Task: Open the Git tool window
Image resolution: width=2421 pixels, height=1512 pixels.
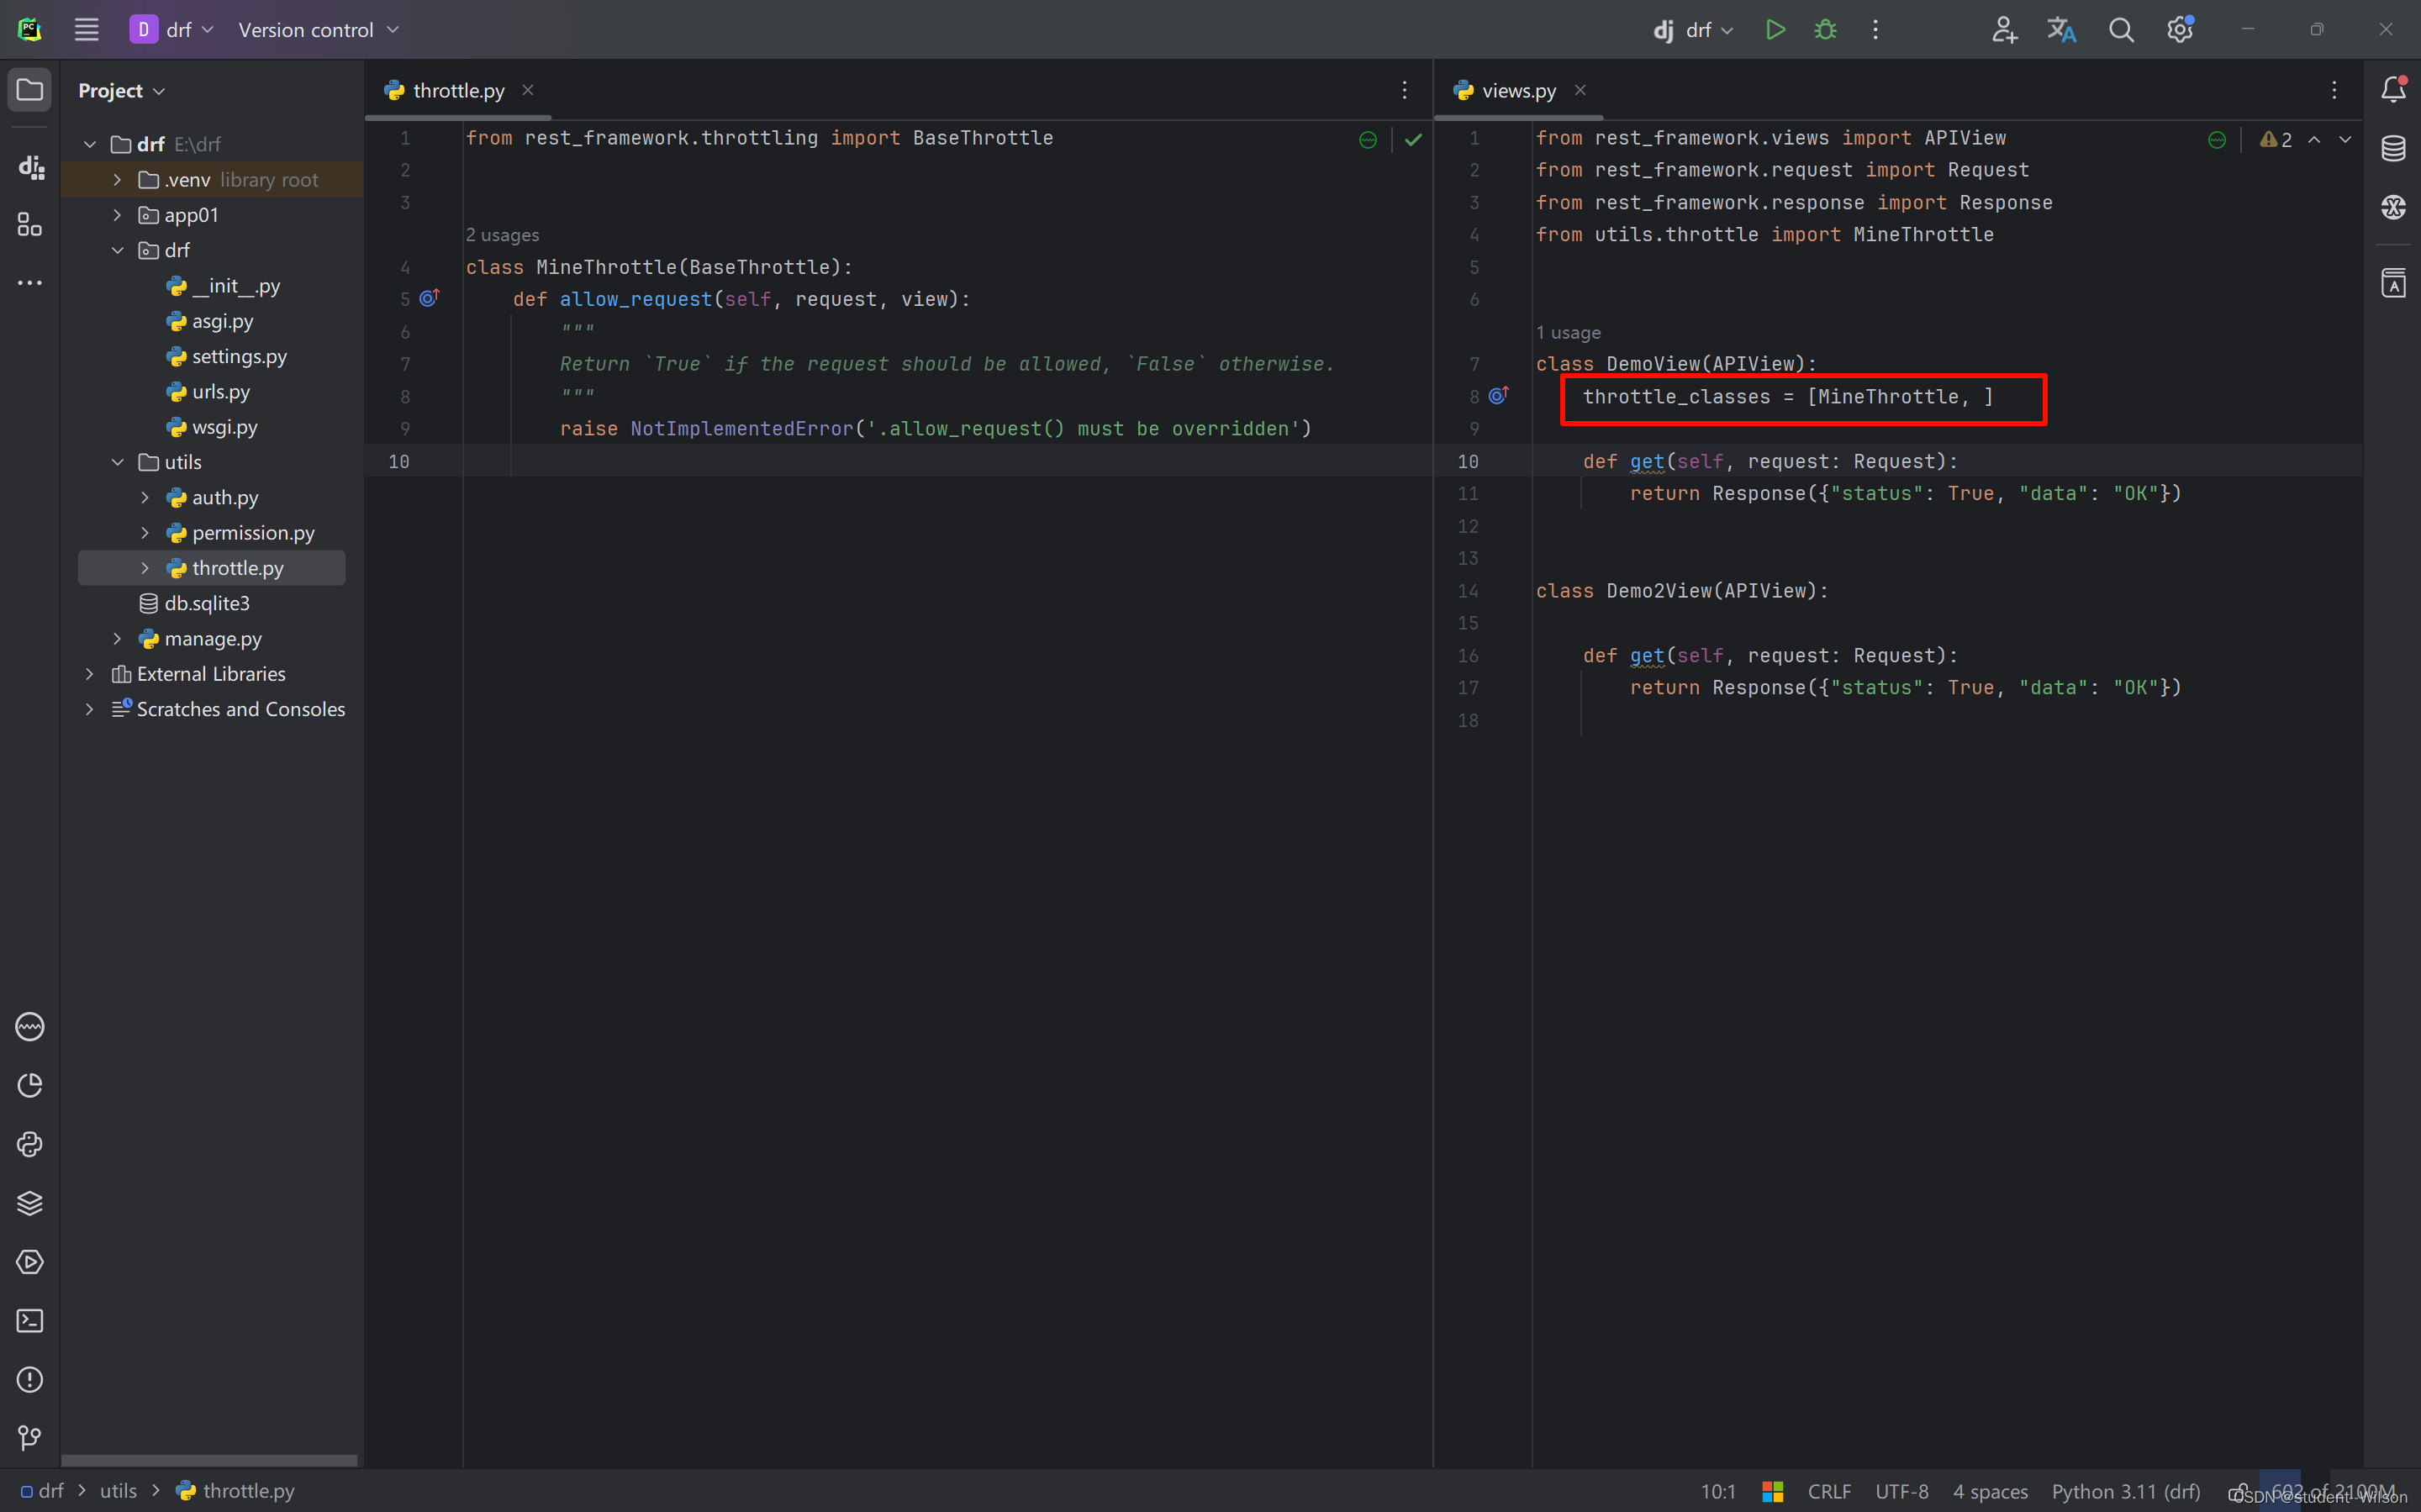Action: tap(30, 1438)
